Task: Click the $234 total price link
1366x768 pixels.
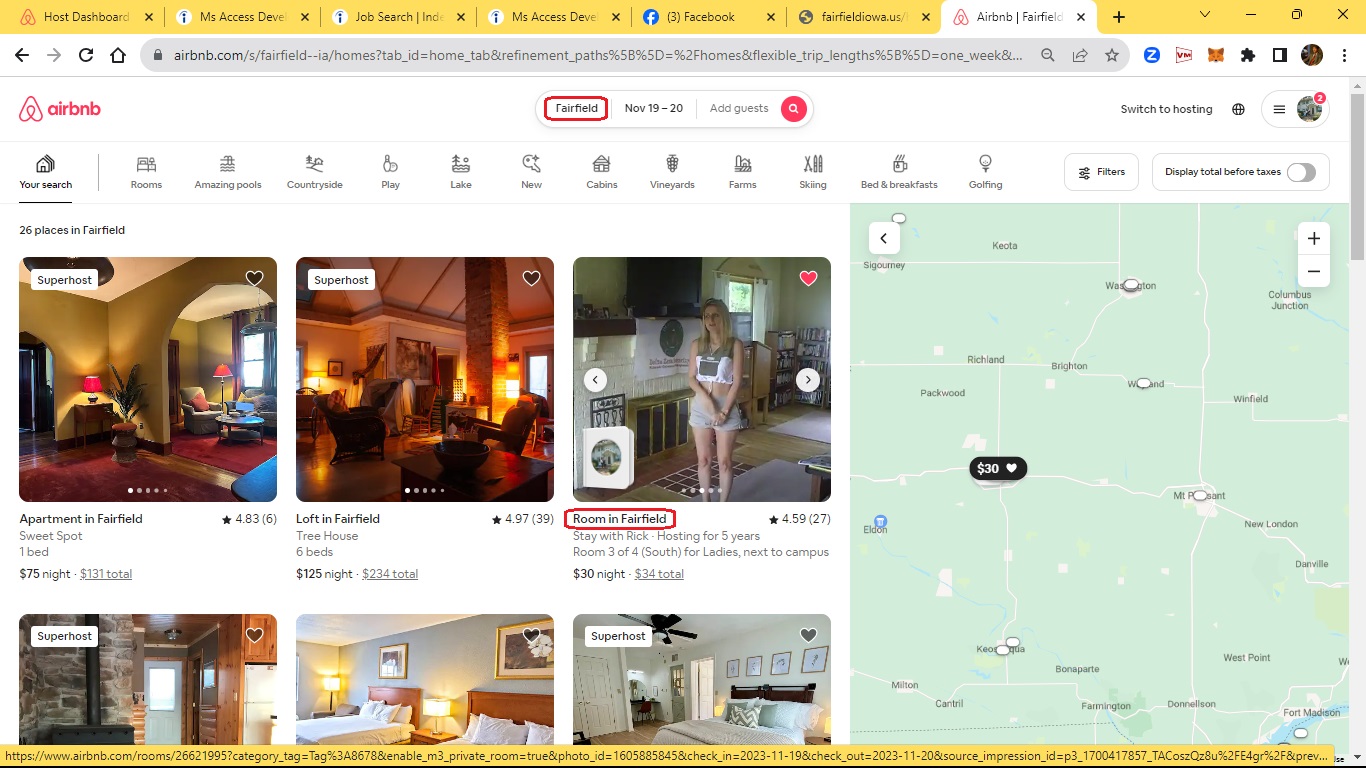Action: click(390, 574)
